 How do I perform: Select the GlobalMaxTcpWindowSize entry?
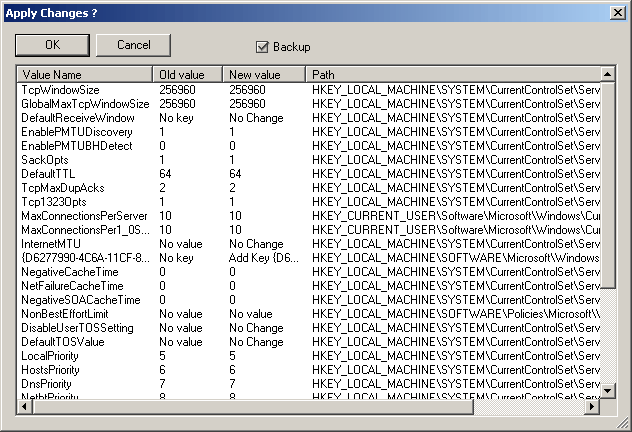(x=85, y=103)
